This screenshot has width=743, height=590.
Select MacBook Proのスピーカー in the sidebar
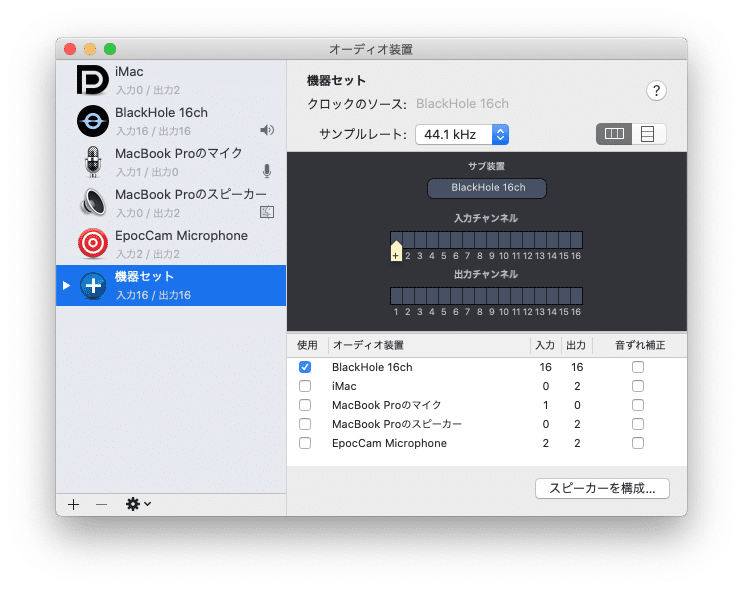pos(171,203)
